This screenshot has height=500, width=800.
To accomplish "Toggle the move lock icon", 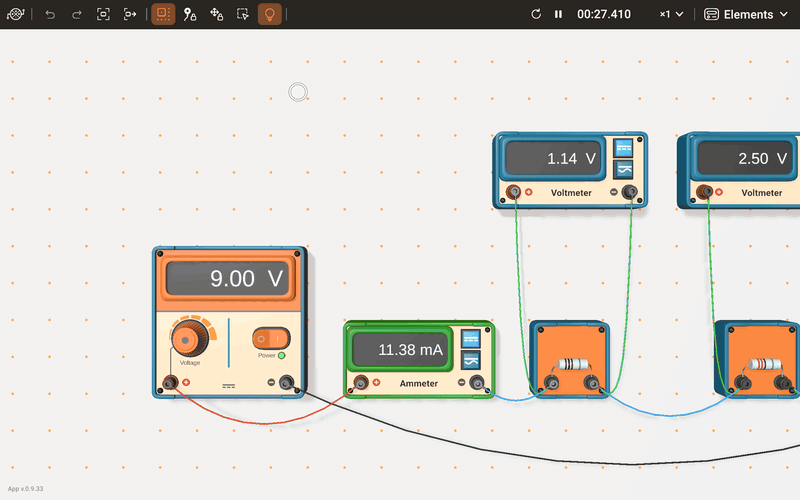I will point(216,14).
